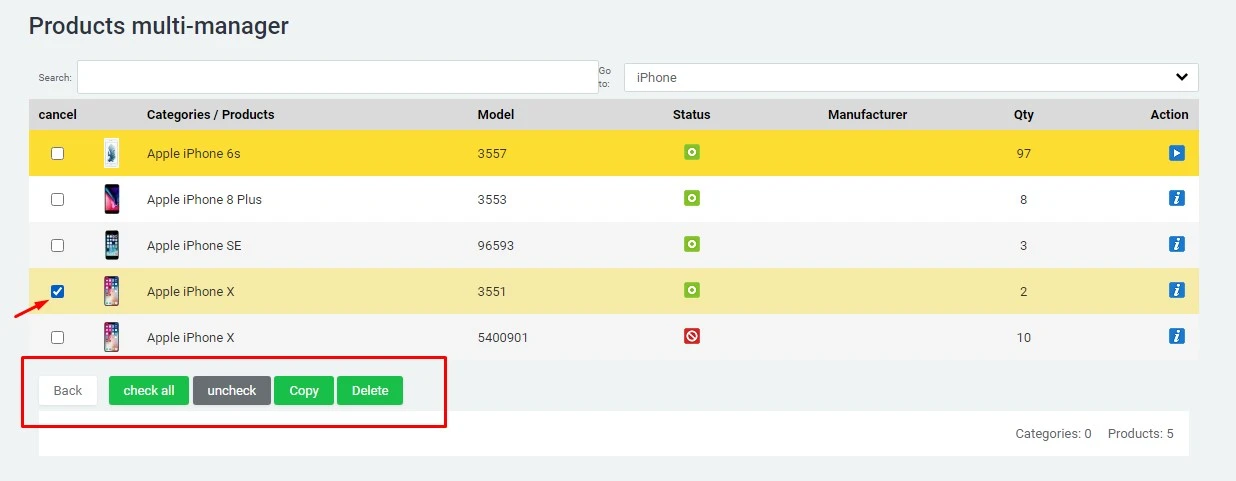Click Apple iPhone SE product thumbnail
Viewport: 1236px width, 481px height.
tap(112, 245)
